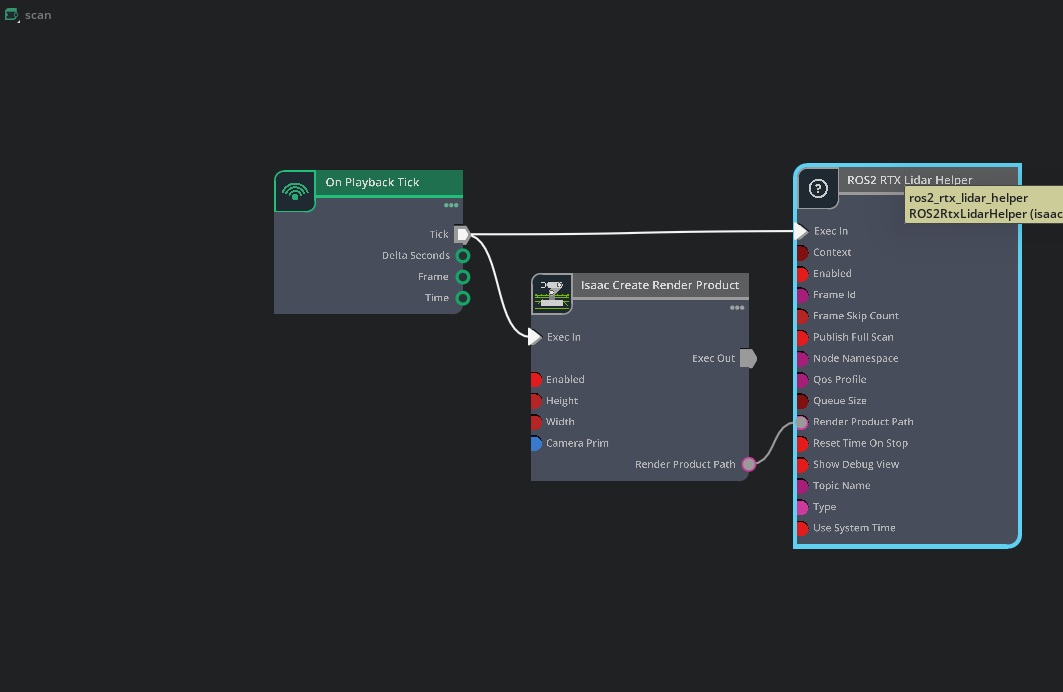Screen dimensions: 1063x692
Task: Click the Frame Skip Count input port
Action: point(803,316)
